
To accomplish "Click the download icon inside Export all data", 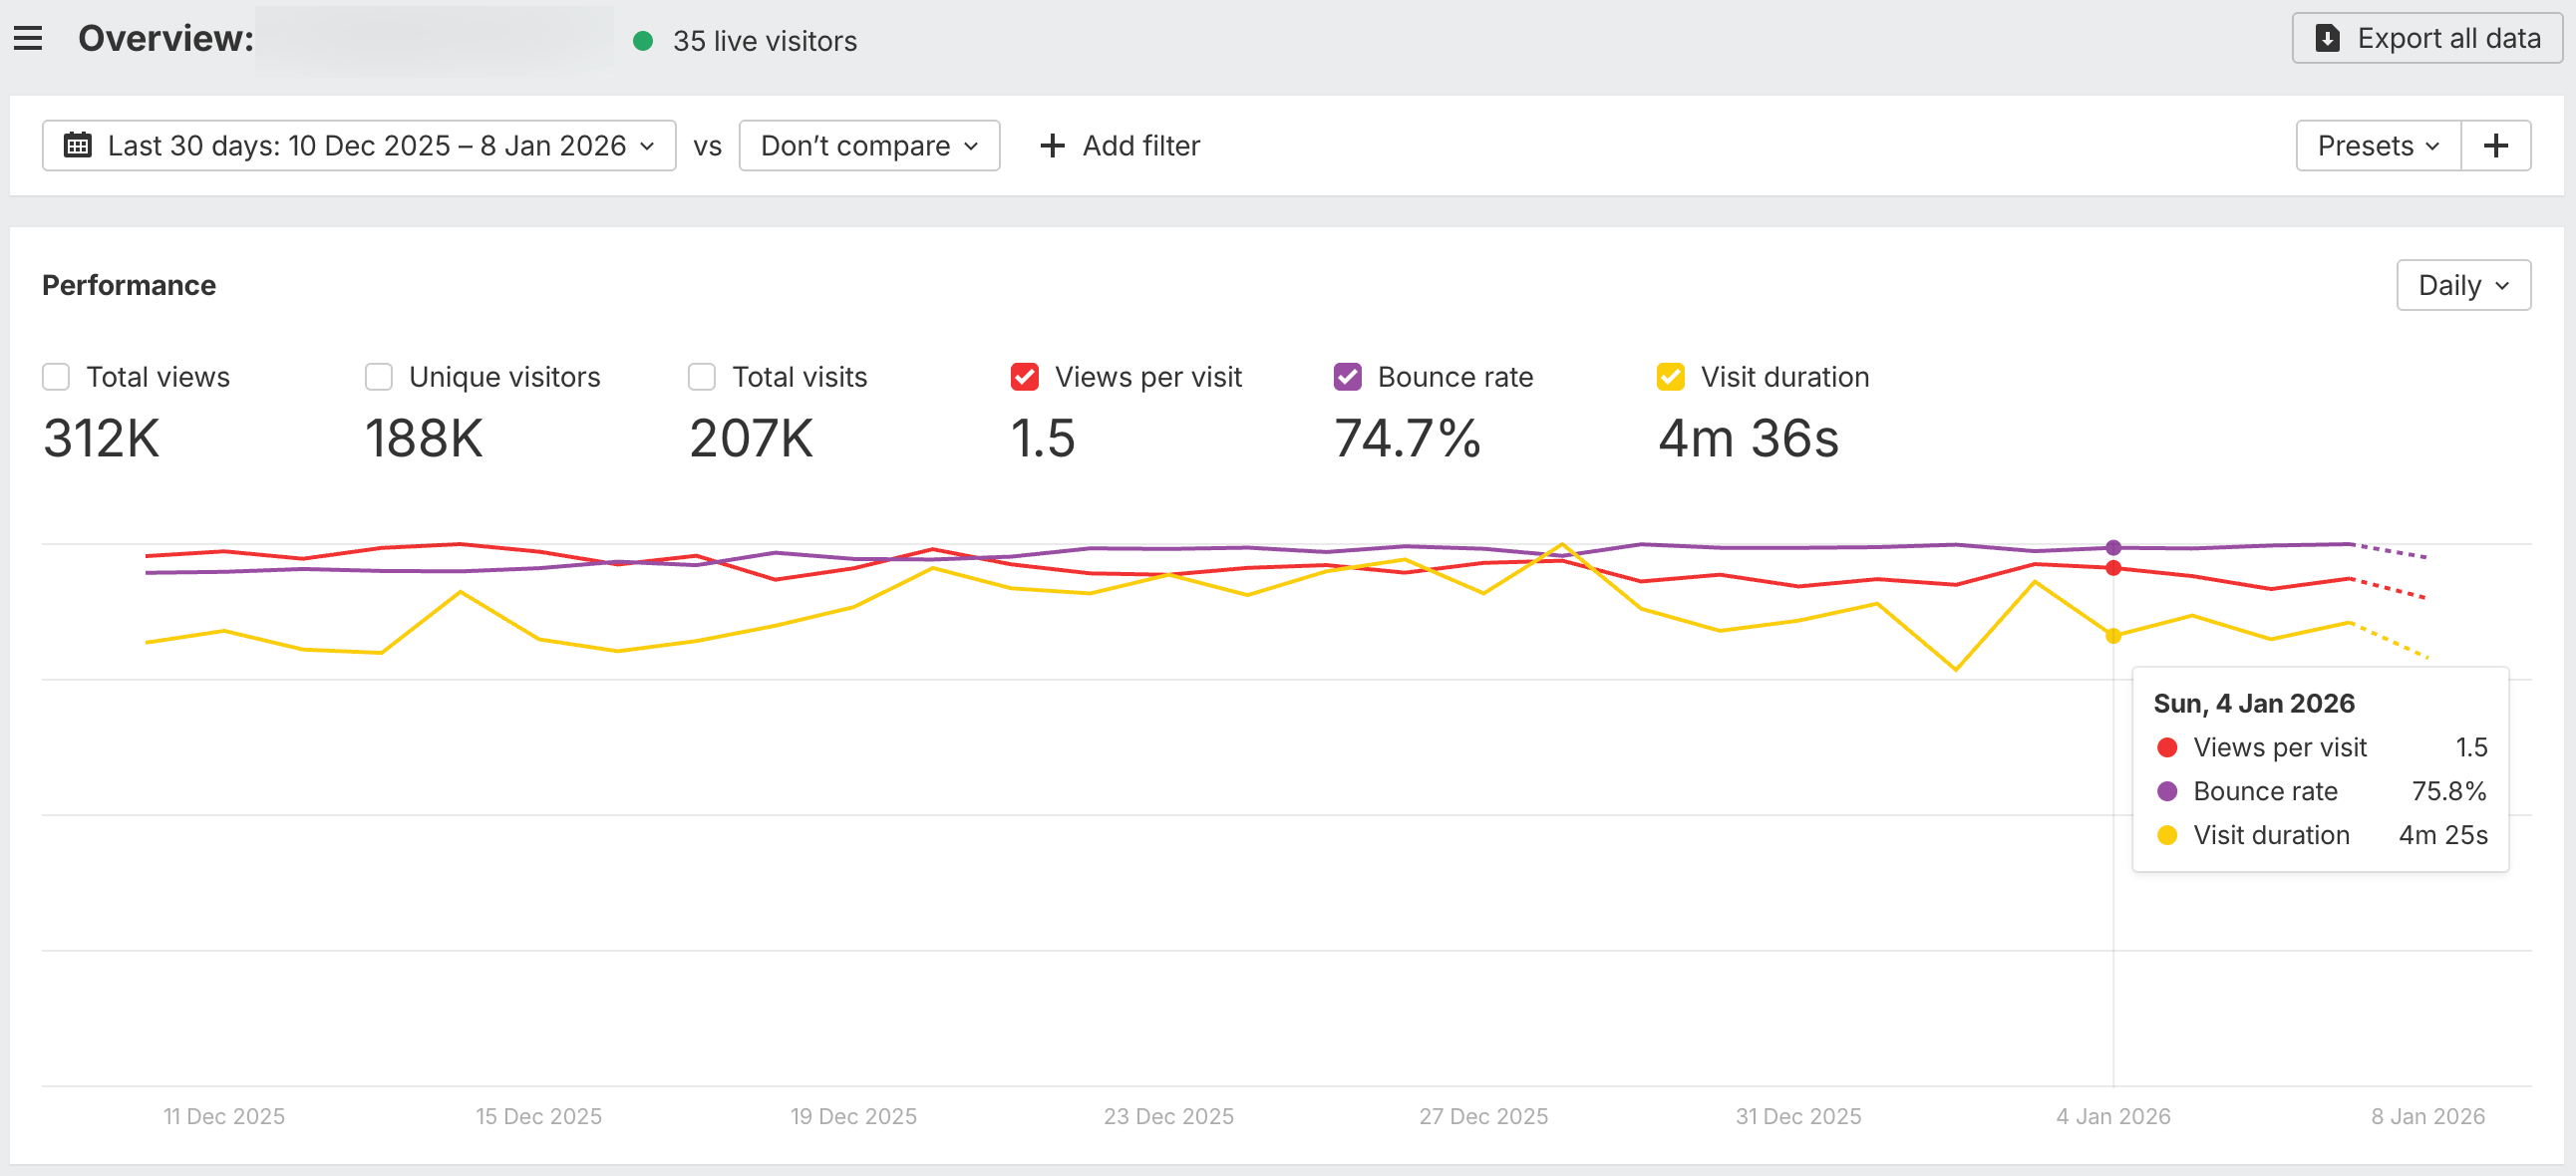I will point(2328,38).
